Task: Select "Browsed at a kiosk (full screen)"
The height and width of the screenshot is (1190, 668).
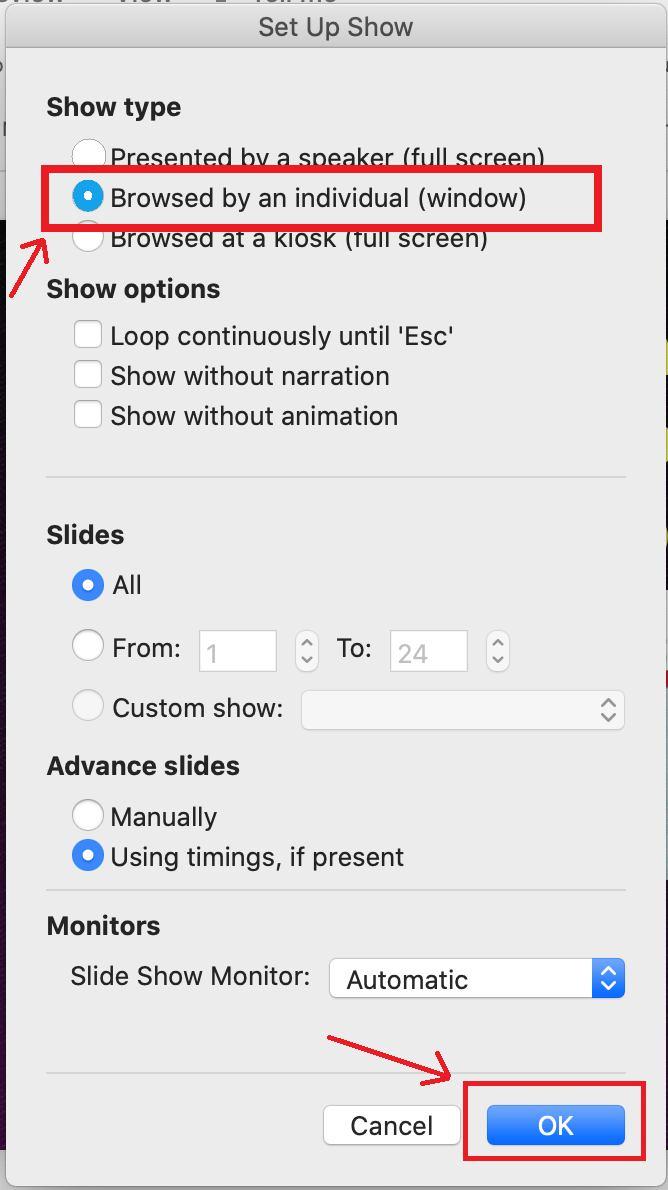Action: click(x=88, y=238)
